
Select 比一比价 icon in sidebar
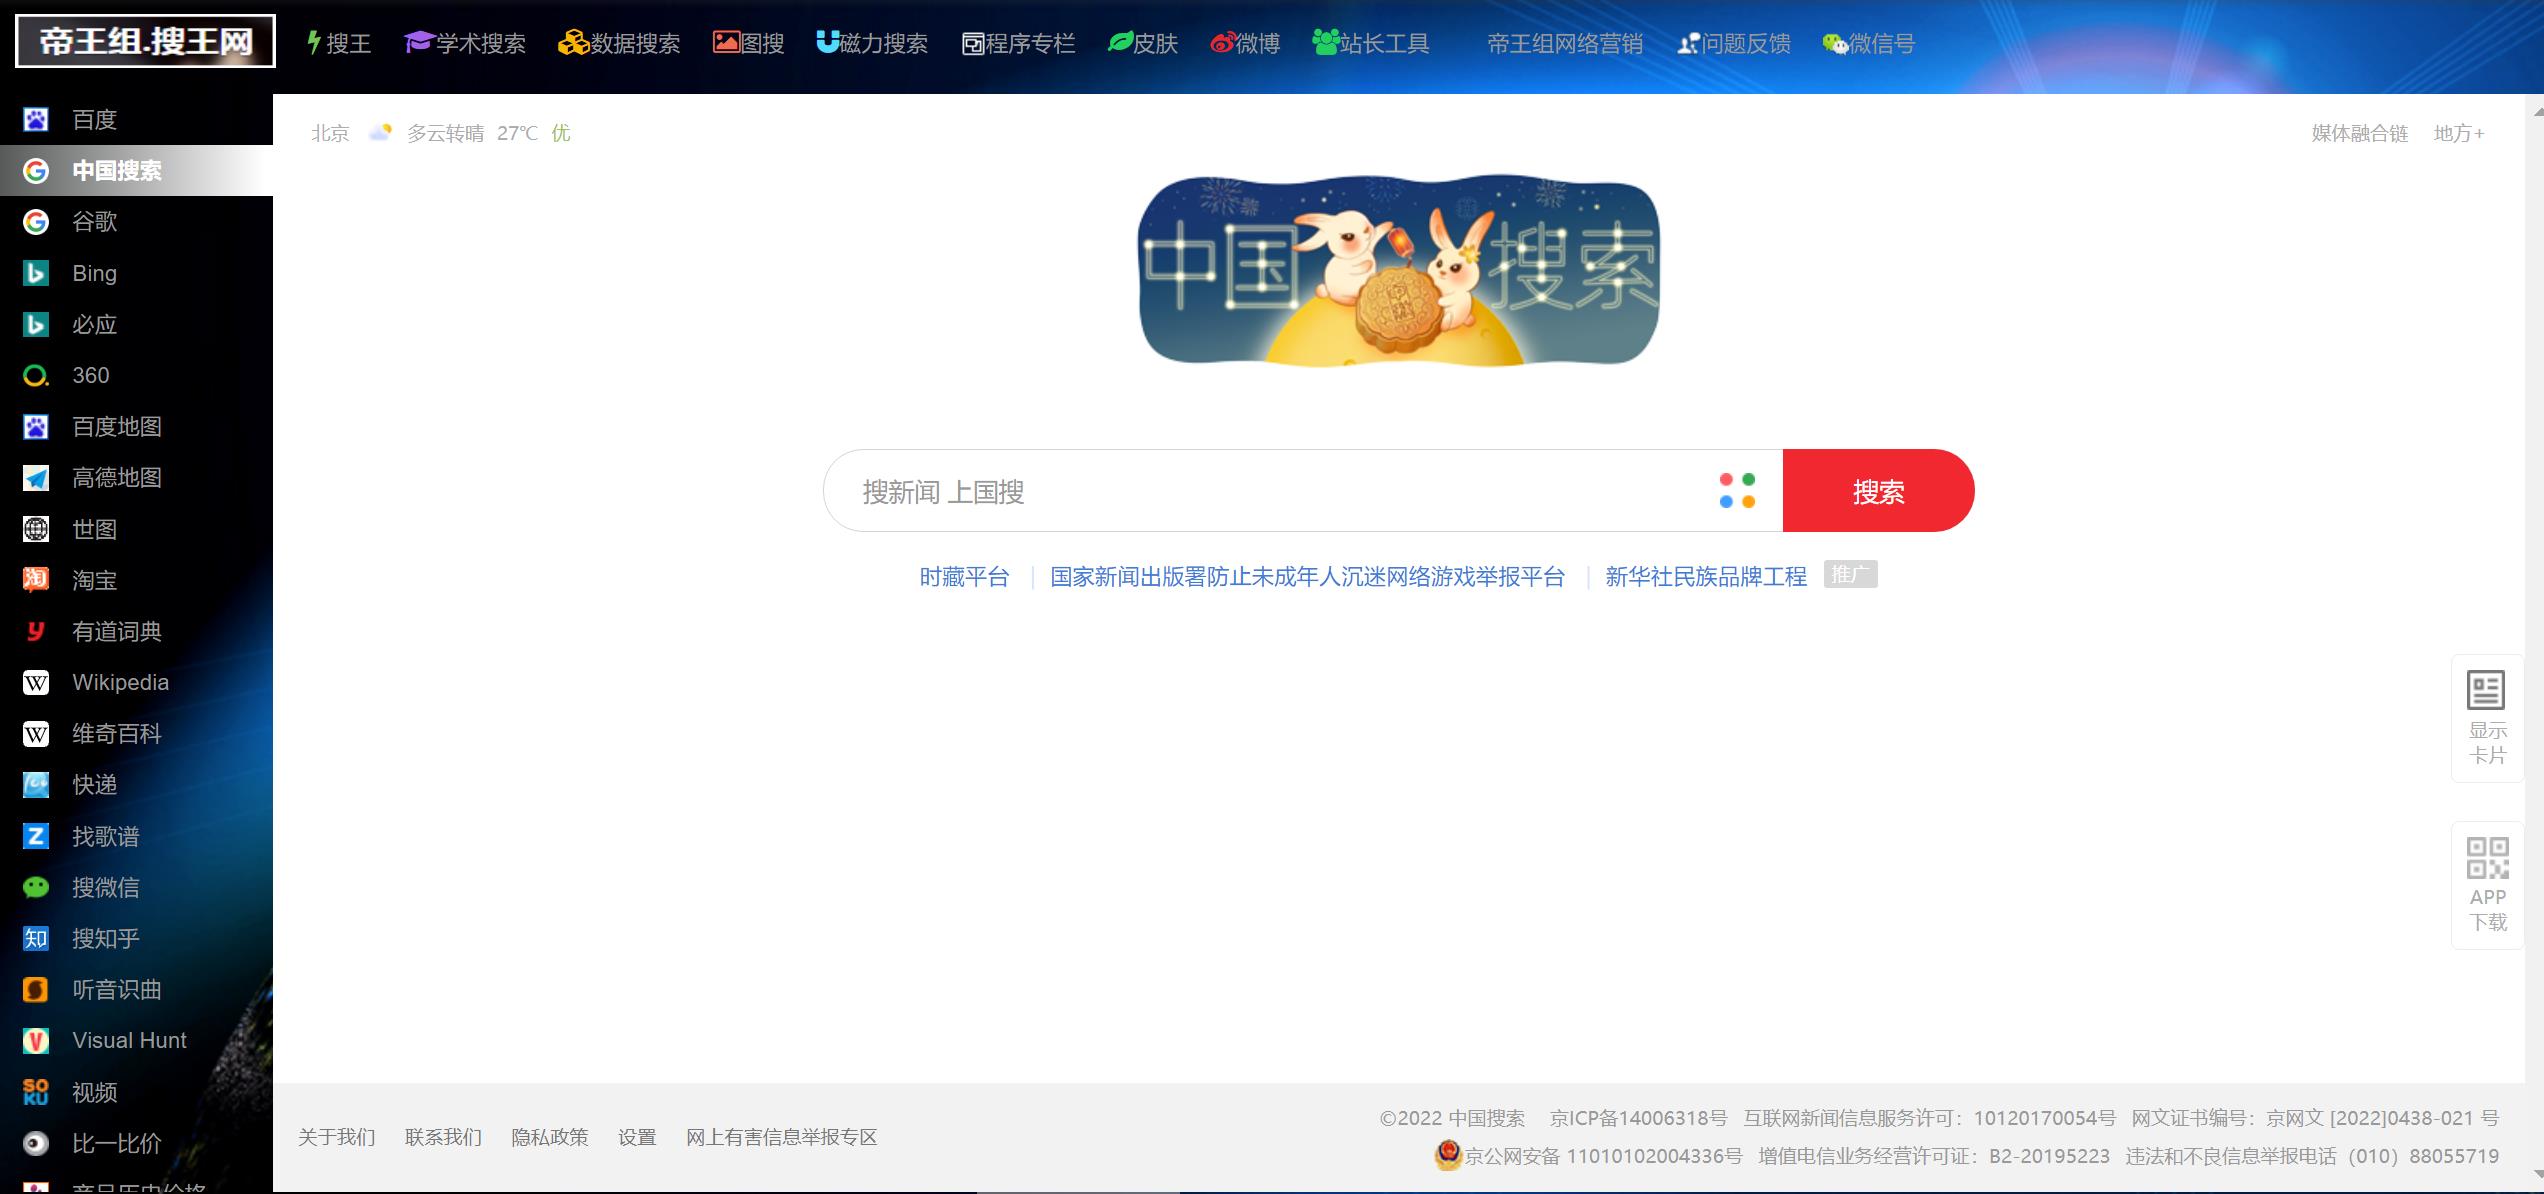coord(36,1143)
